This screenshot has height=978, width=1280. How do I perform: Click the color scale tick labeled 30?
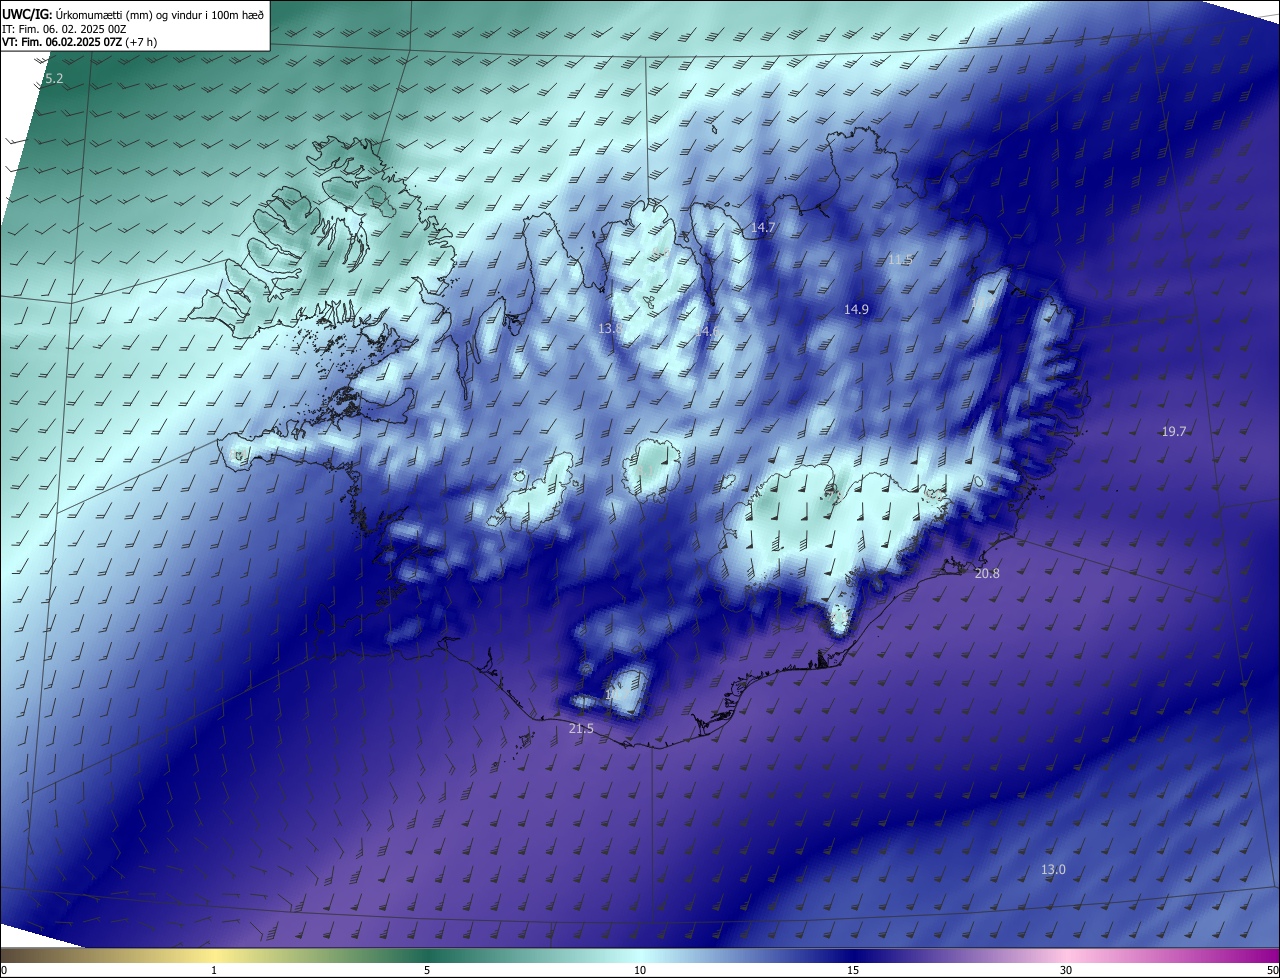click(x=1066, y=970)
